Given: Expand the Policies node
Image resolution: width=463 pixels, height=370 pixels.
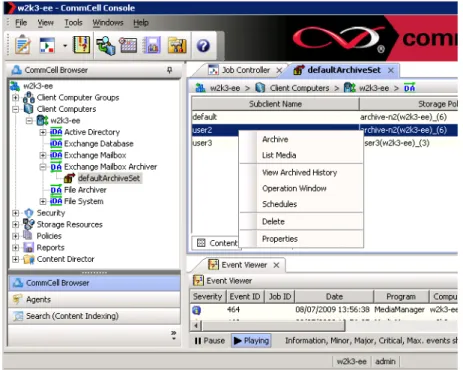Looking at the screenshot, I should (x=15, y=236).
